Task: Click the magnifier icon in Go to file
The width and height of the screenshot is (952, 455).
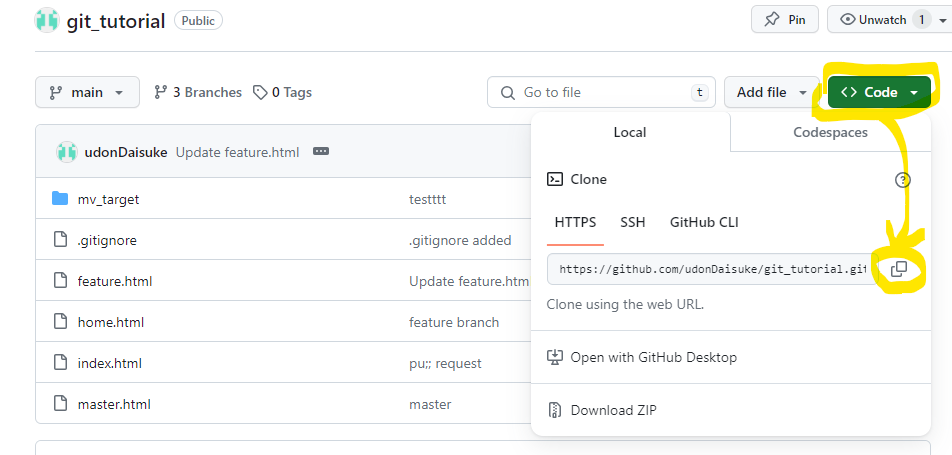Action: pos(507,93)
